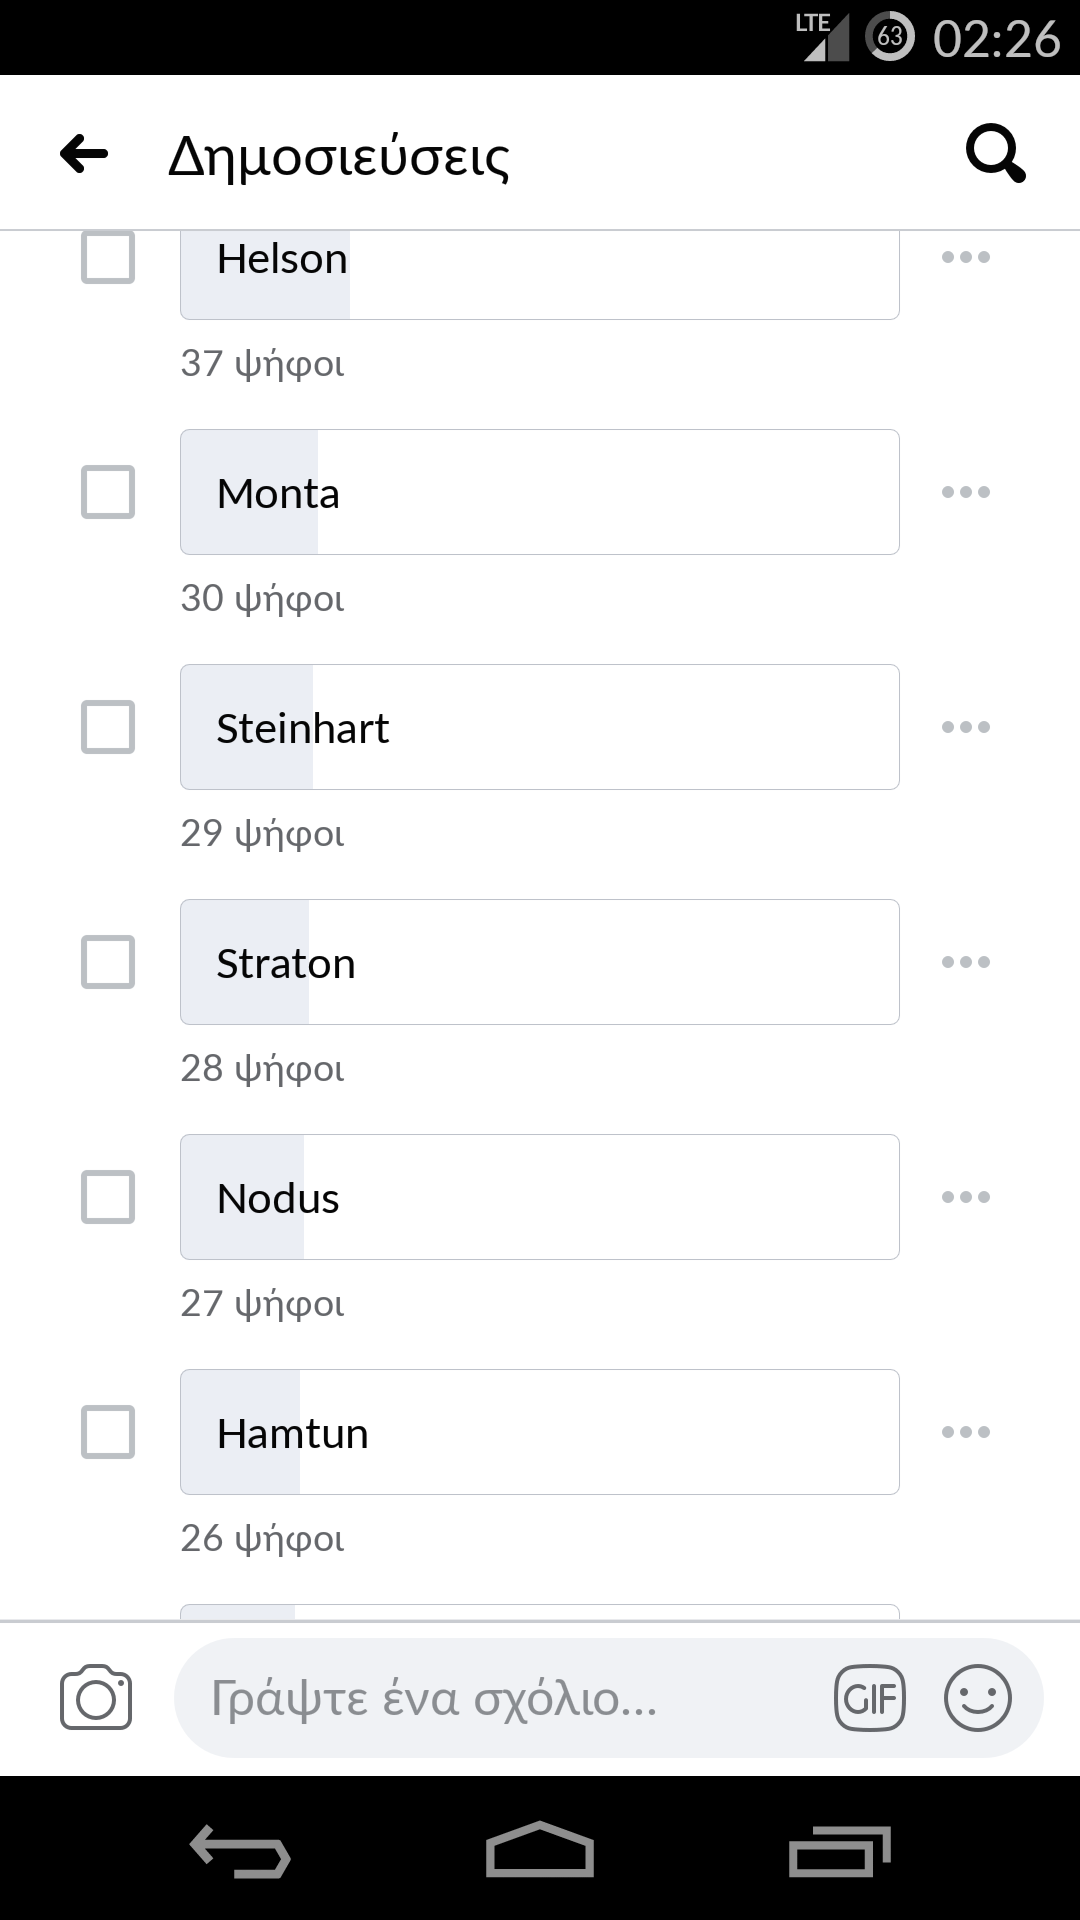1080x1920 pixels.
Task: View the 37 votes for Helson
Action: pos(262,363)
